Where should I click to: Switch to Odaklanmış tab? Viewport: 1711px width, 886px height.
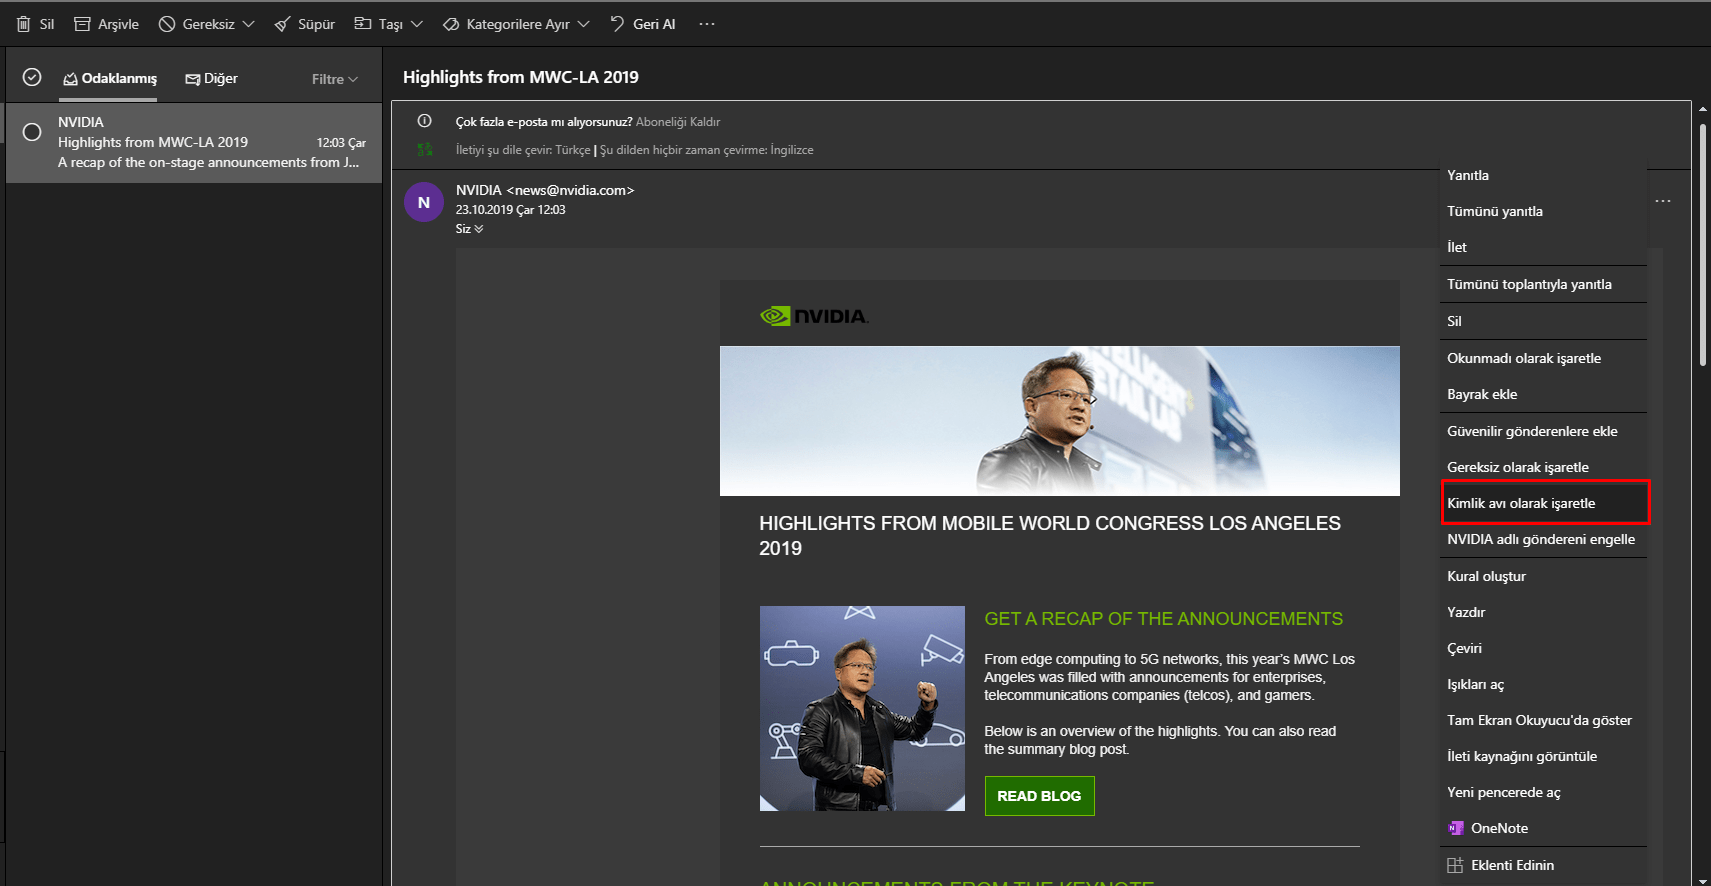(x=110, y=78)
